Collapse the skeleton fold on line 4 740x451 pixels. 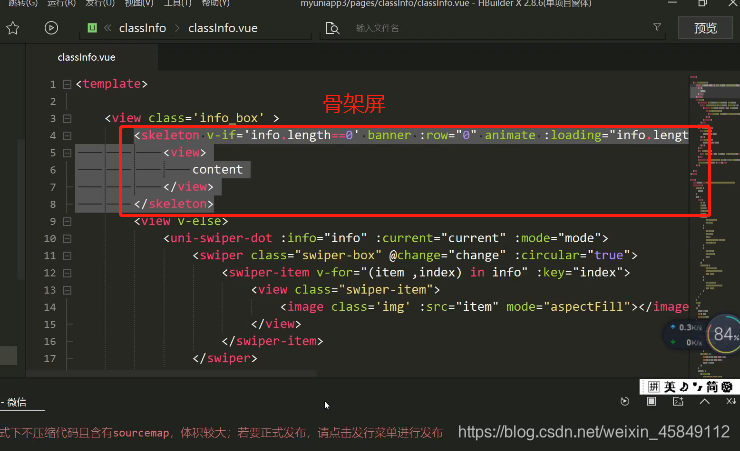point(67,136)
